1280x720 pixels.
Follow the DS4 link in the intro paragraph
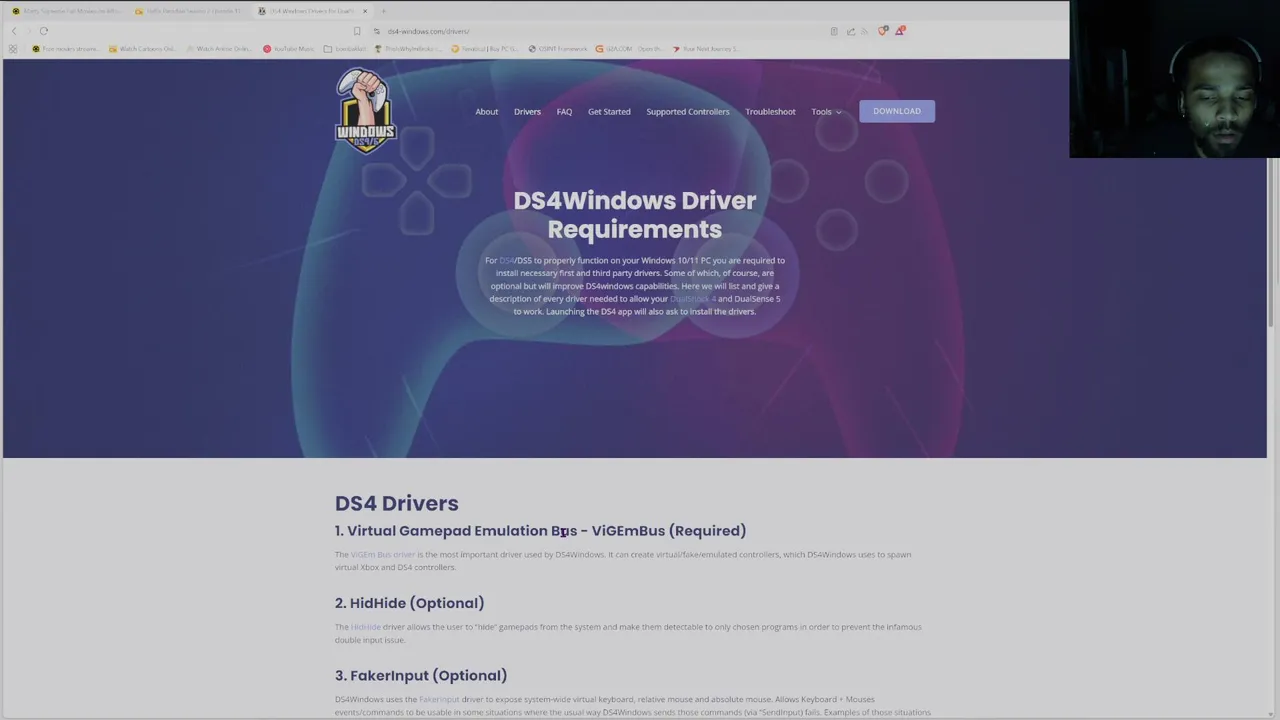(x=506, y=260)
